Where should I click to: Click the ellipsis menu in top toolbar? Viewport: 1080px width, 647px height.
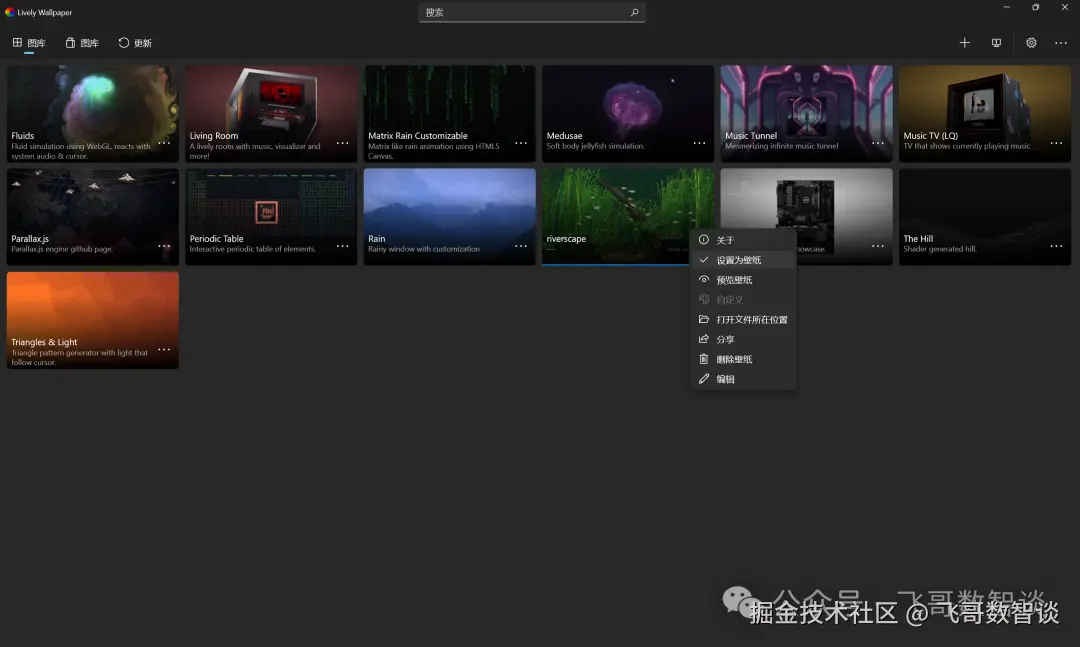point(1061,43)
